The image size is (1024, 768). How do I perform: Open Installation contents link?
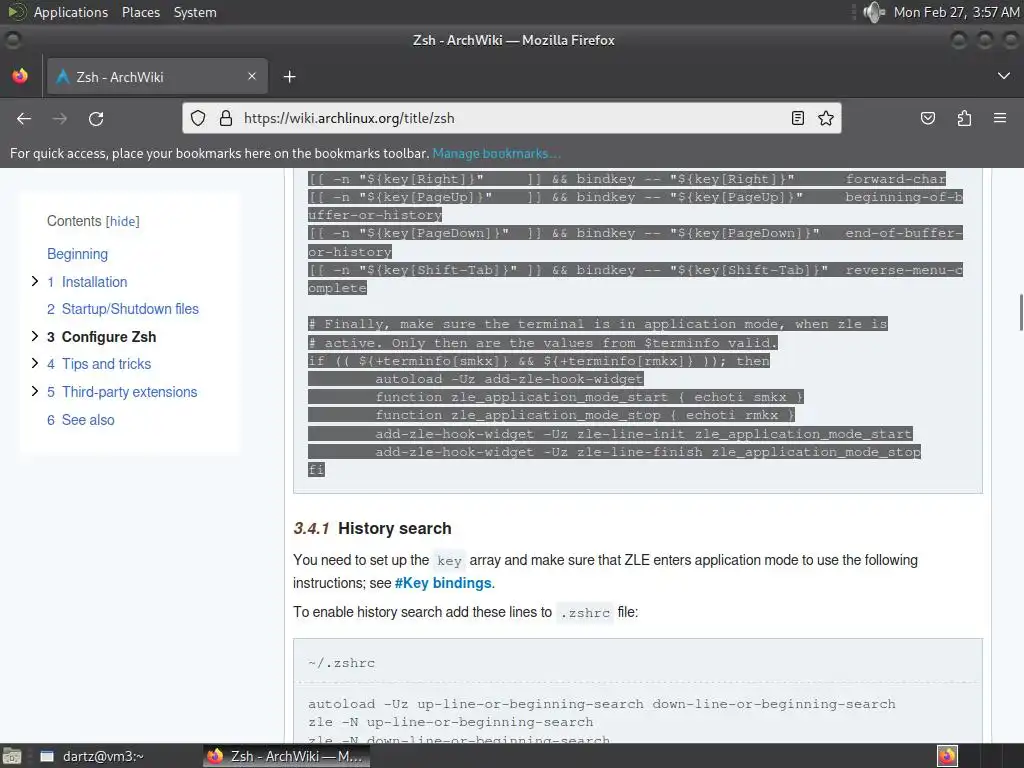point(87,282)
